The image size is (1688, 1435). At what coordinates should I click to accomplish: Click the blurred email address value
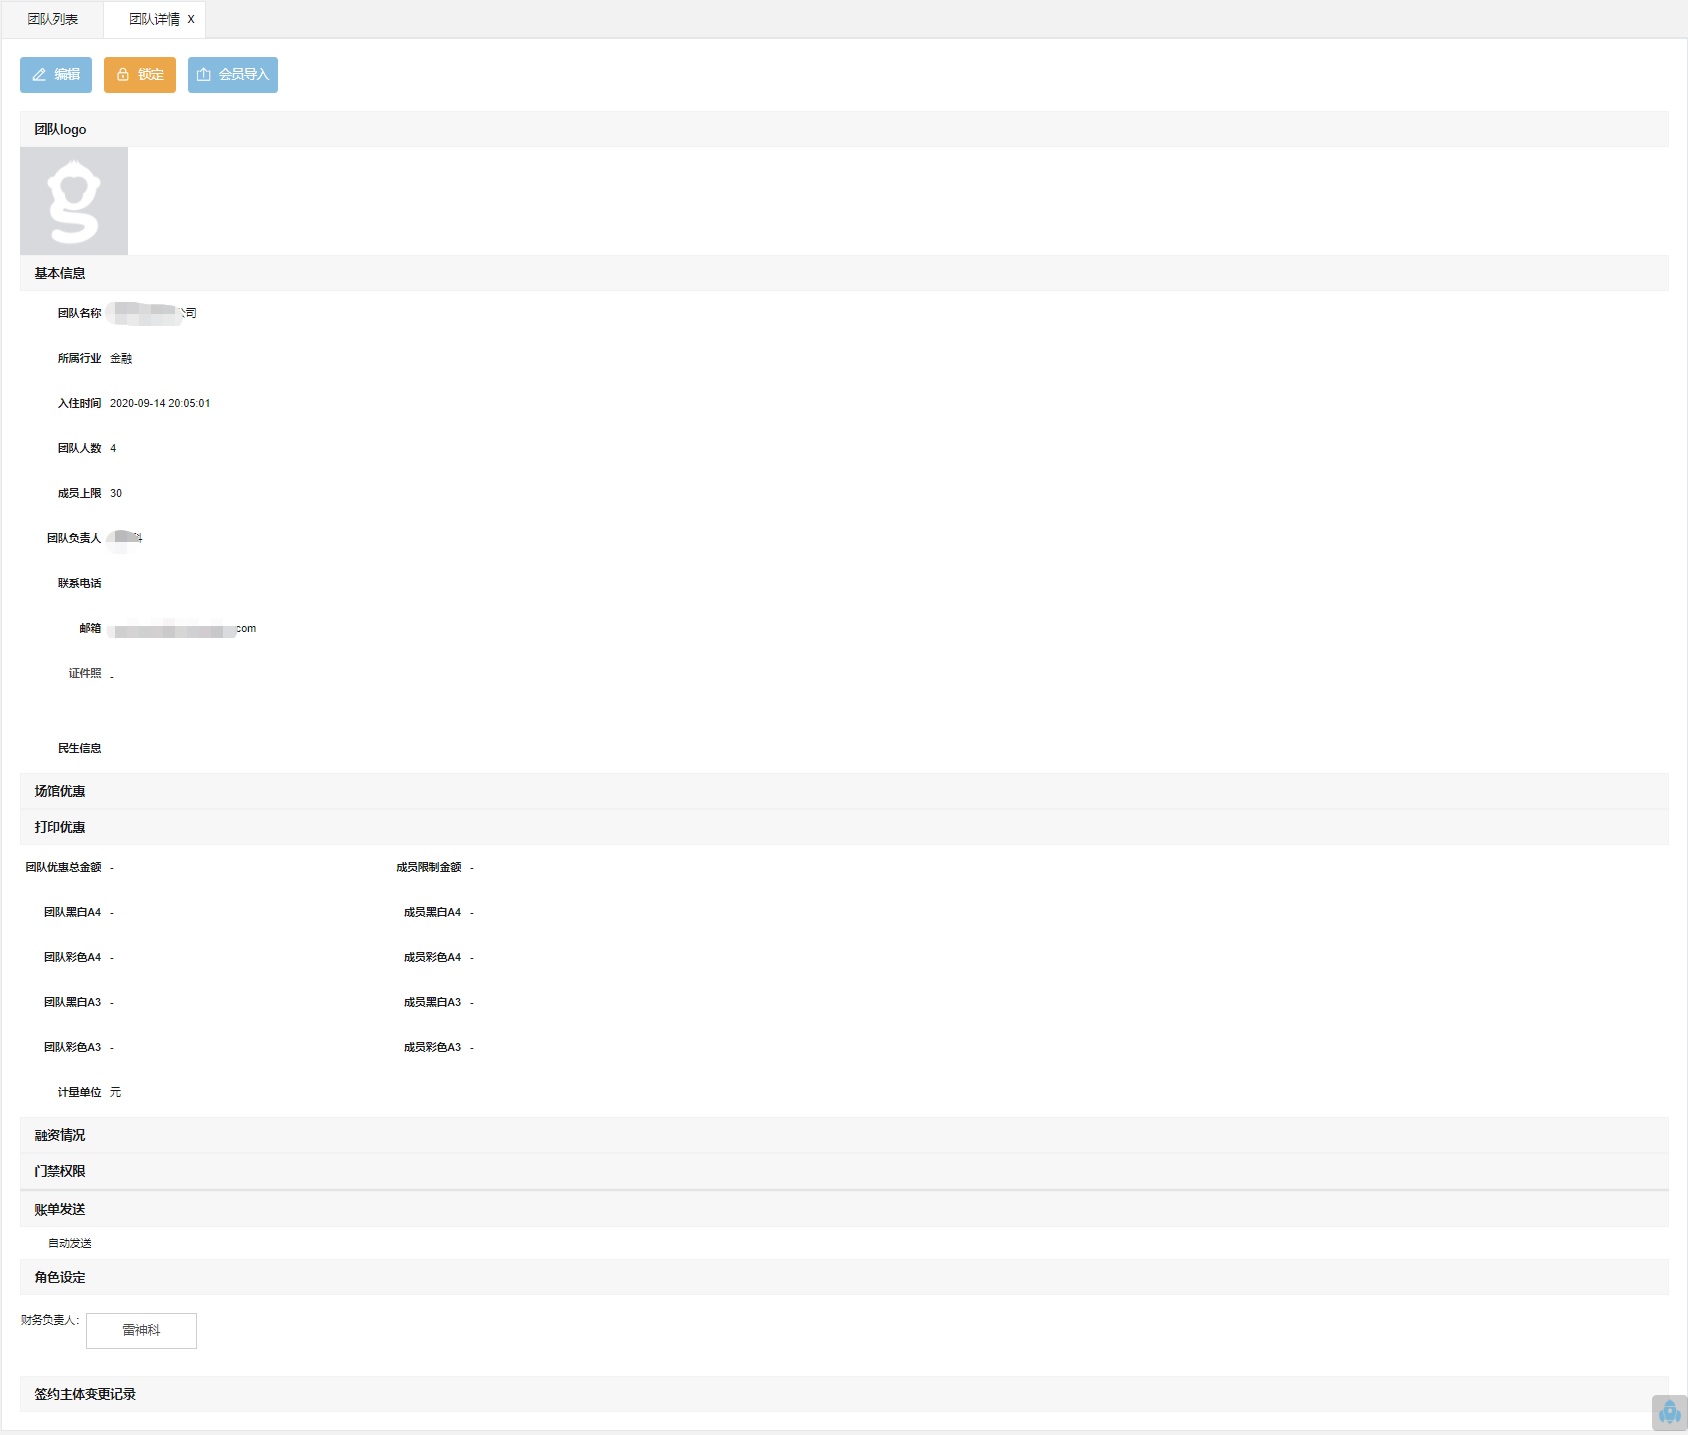182,629
